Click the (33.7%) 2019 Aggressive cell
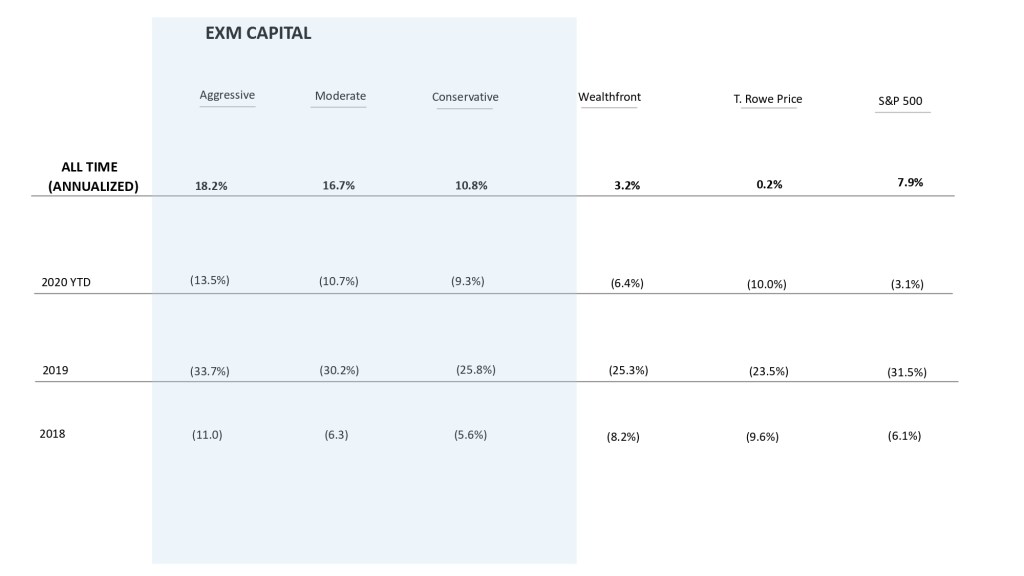The width and height of the screenshot is (1024, 576). point(209,371)
